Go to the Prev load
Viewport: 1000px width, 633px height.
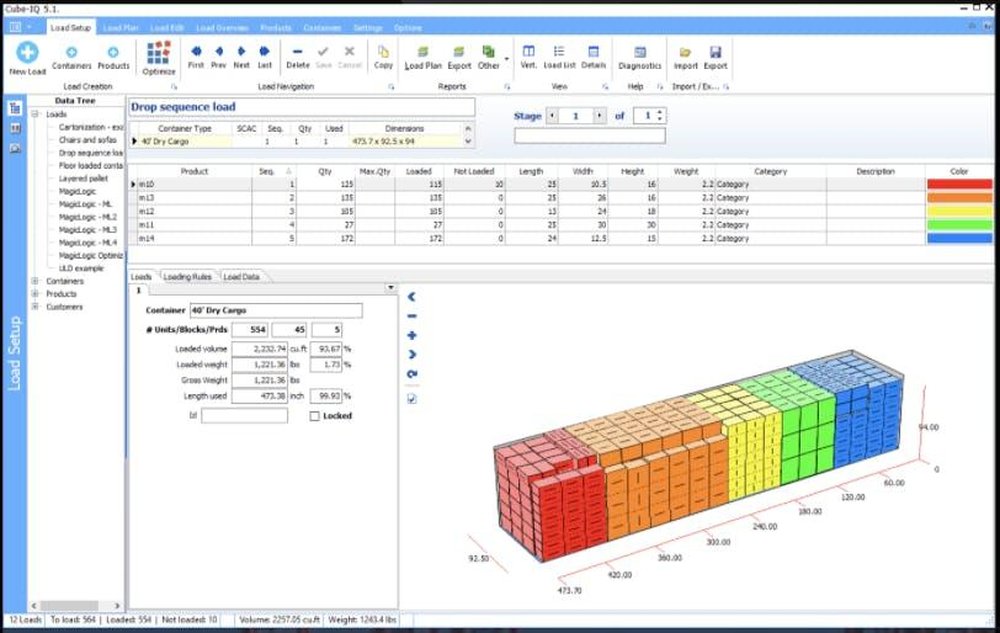[x=219, y=56]
